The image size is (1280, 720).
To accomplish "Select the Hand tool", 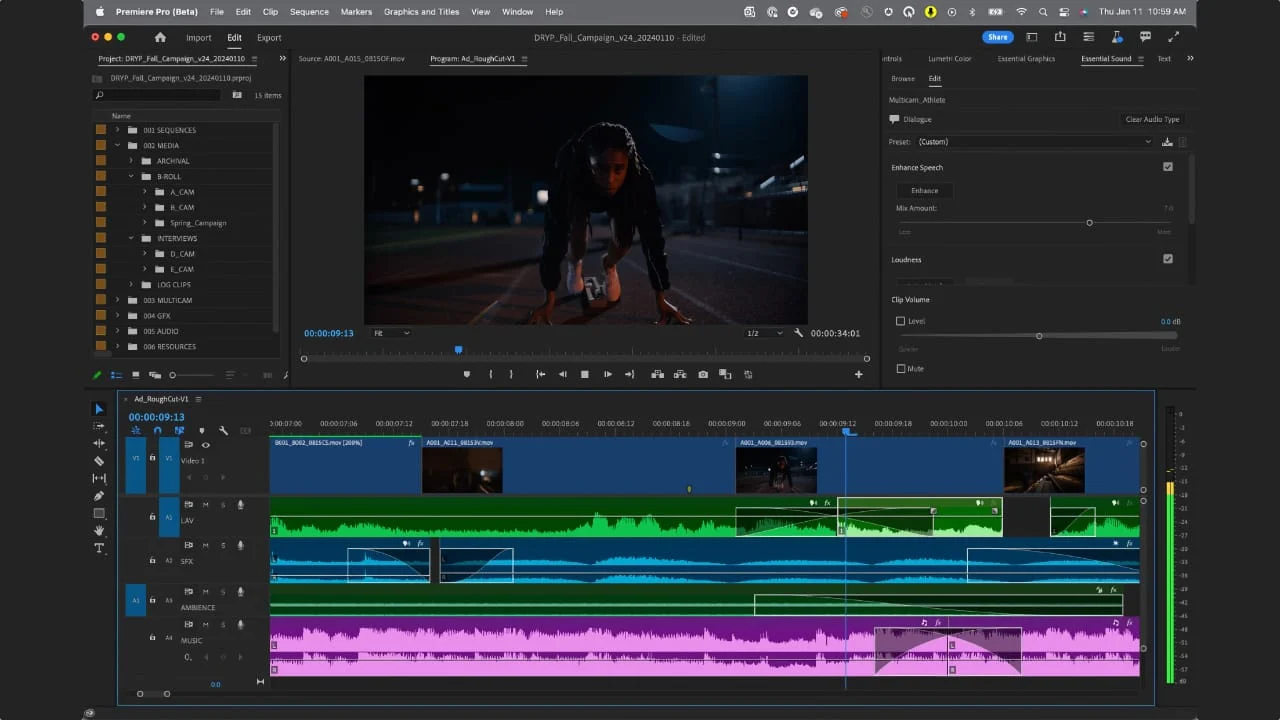I will coord(99,531).
